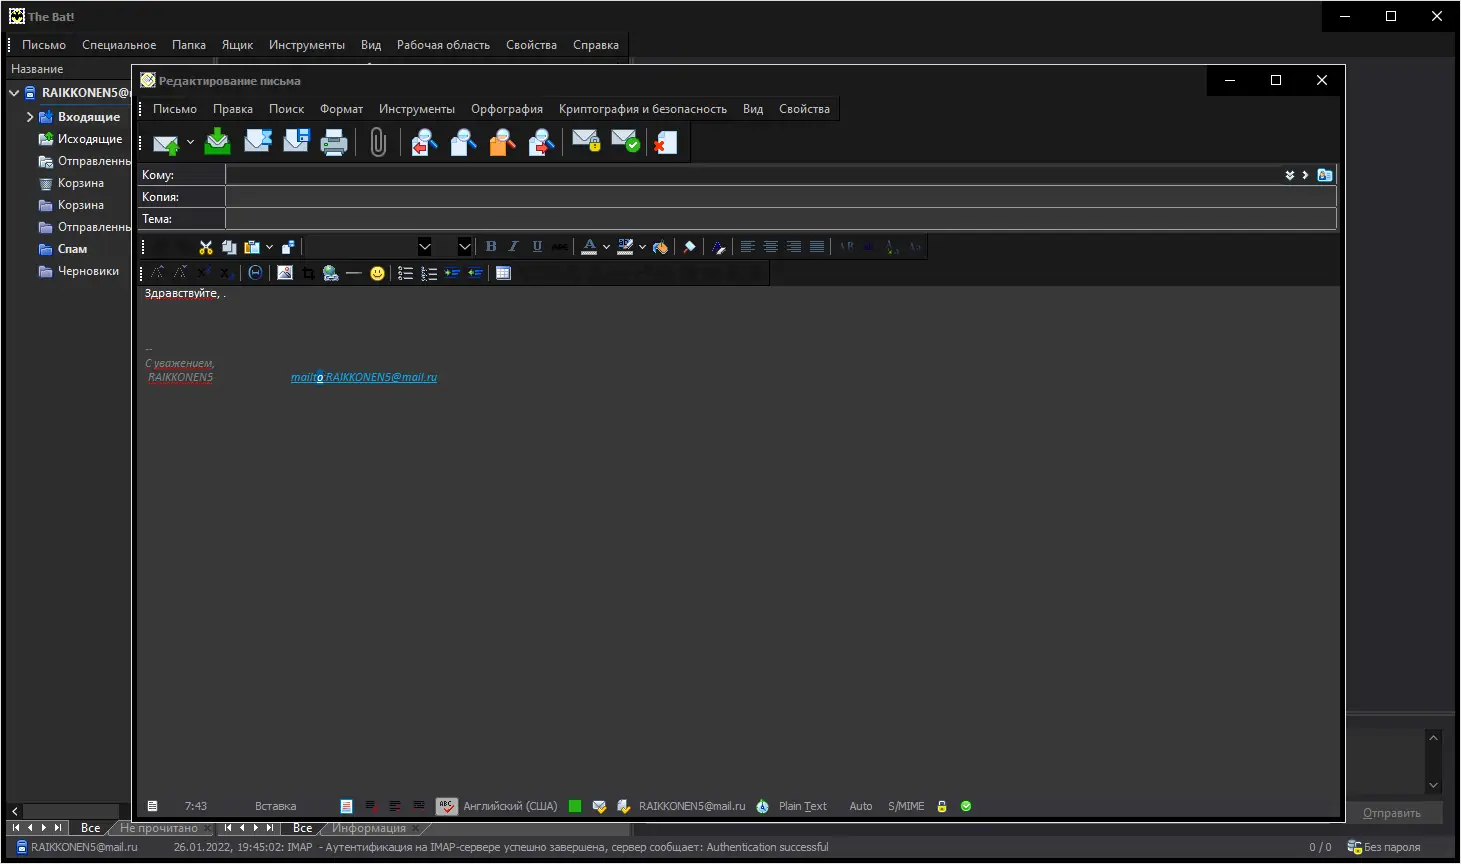Click the search-with-red-right-arrow icon

(x=541, y=143)
